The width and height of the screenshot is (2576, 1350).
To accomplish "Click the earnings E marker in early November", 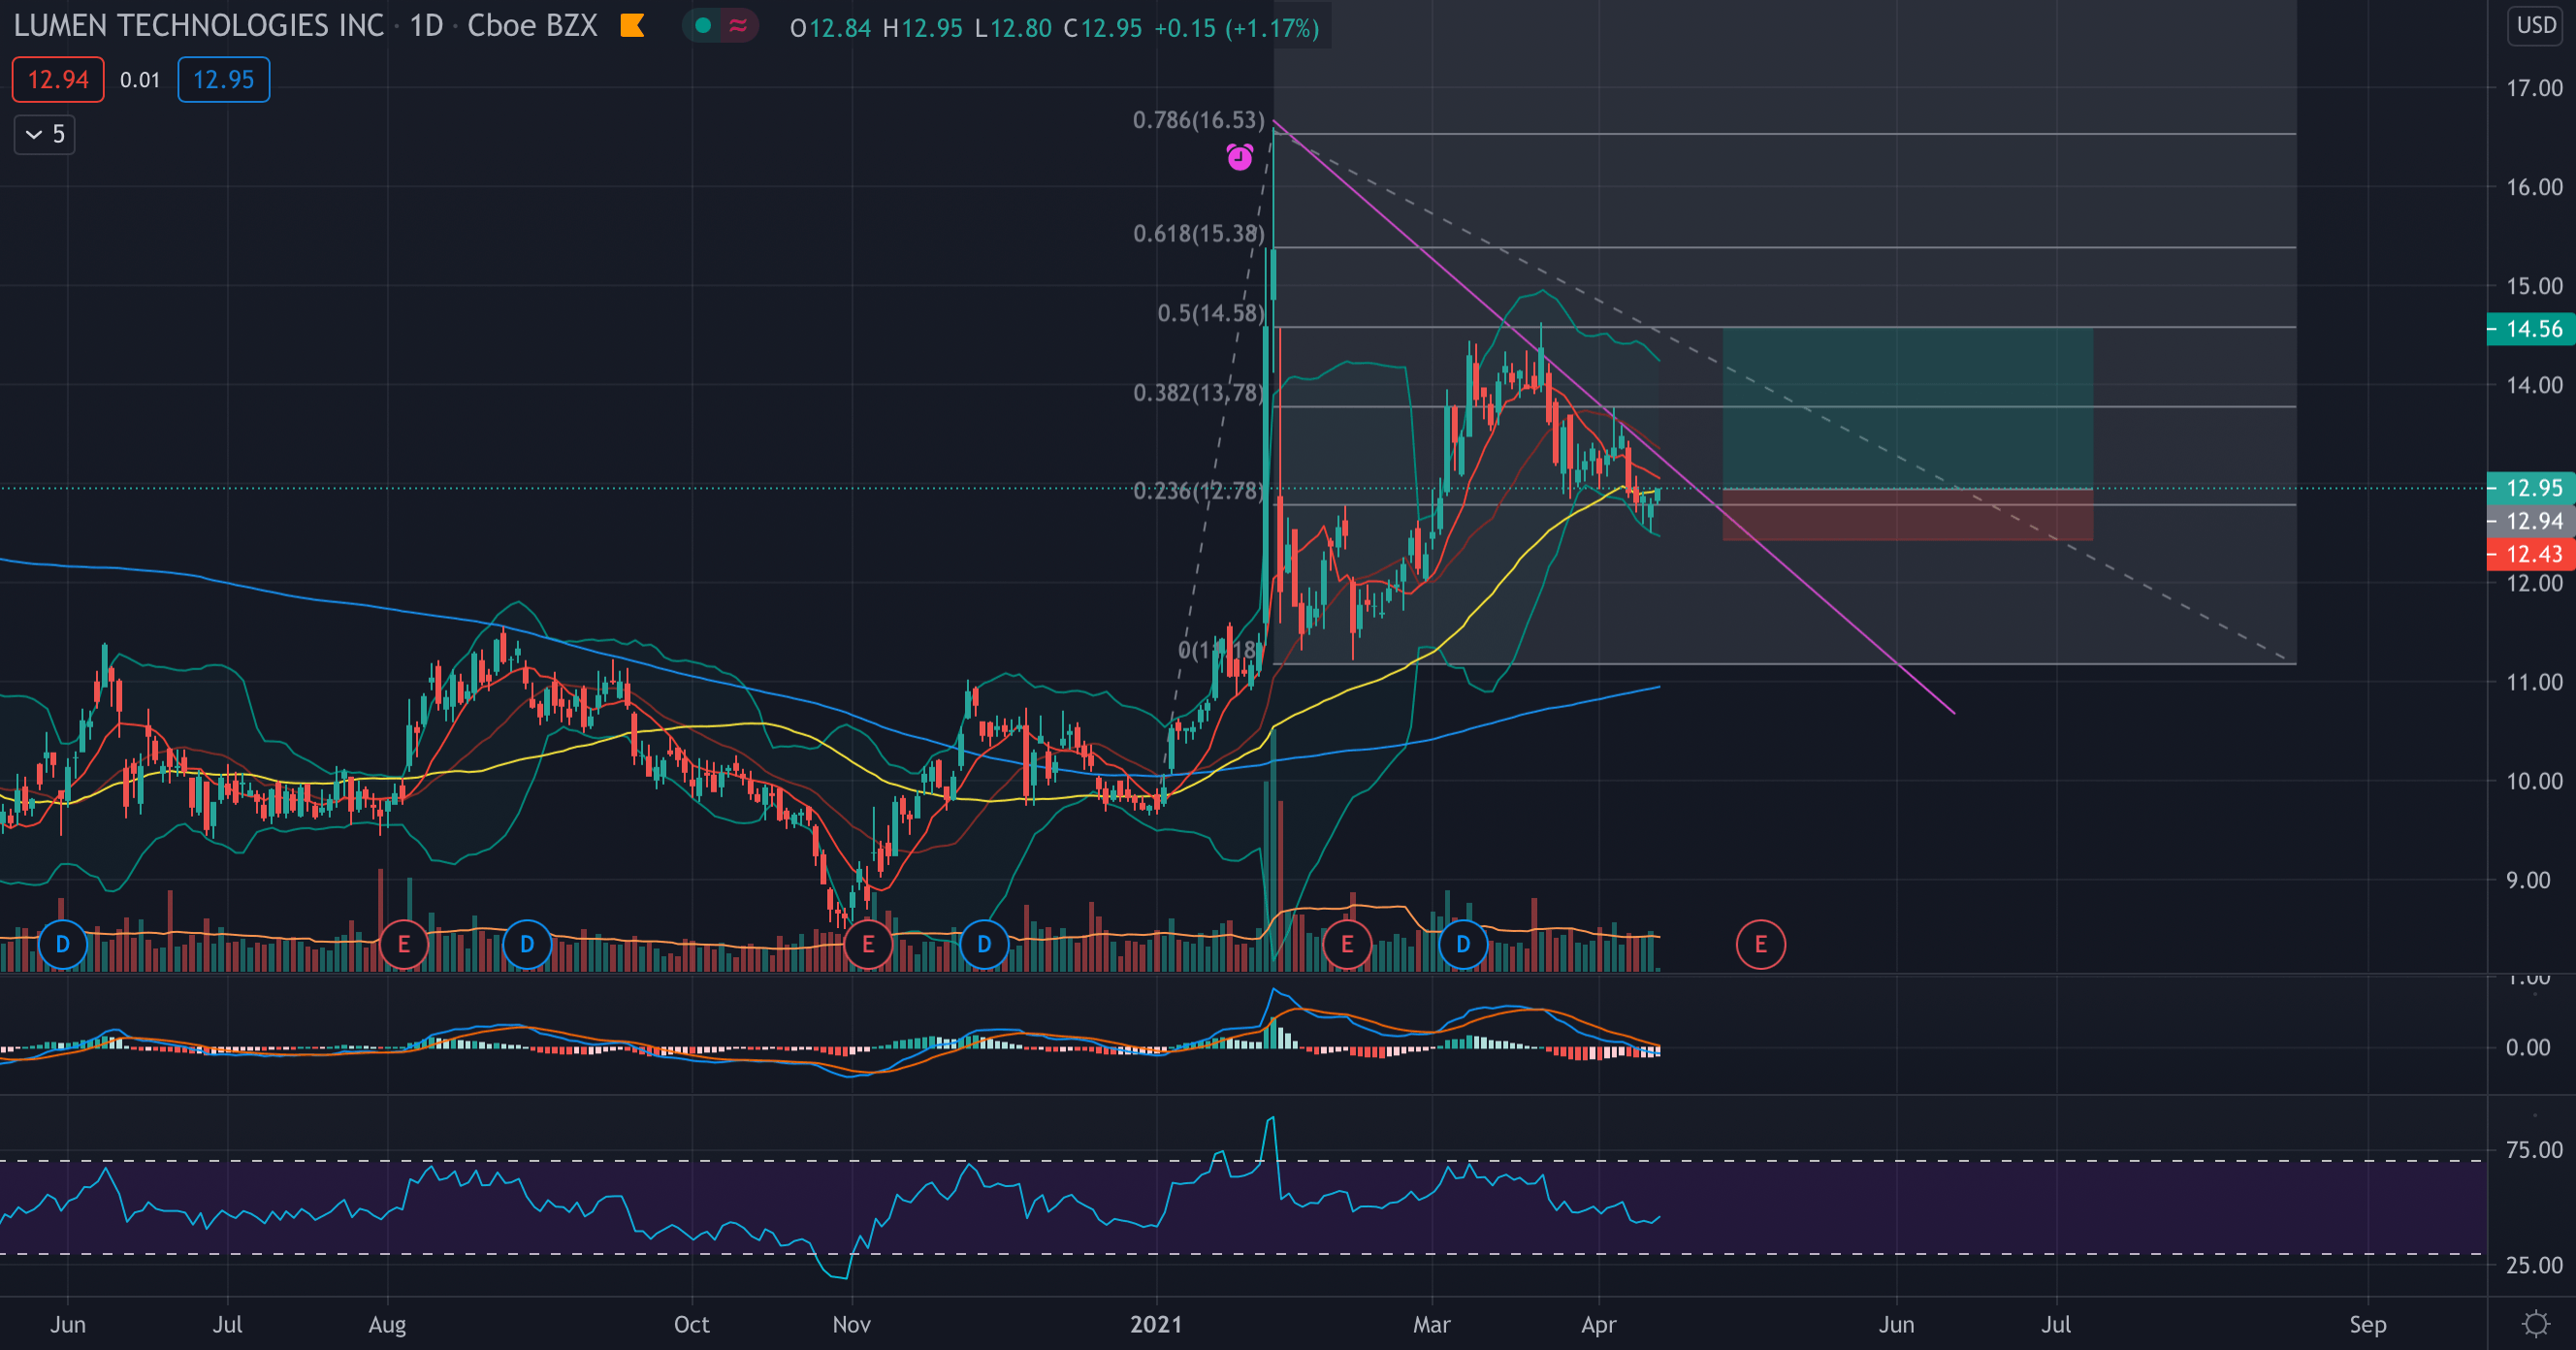I will click(x=868, y=944).
